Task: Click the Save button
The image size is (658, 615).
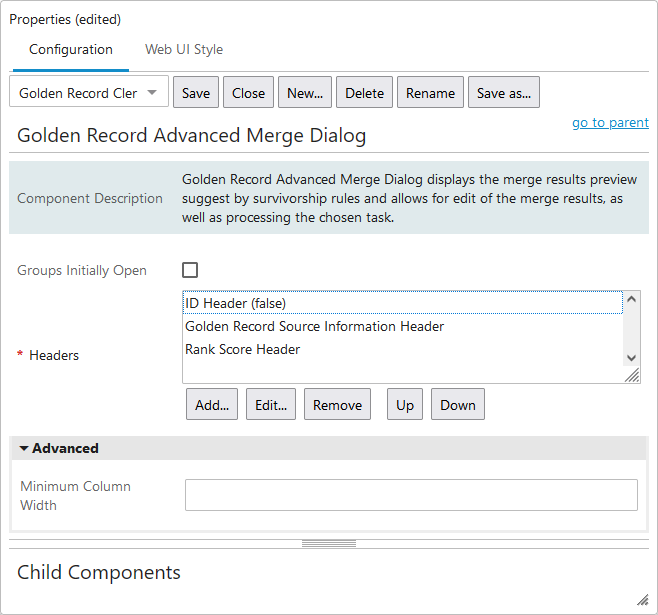Action: pyautogui.click(x=196, y=93)
